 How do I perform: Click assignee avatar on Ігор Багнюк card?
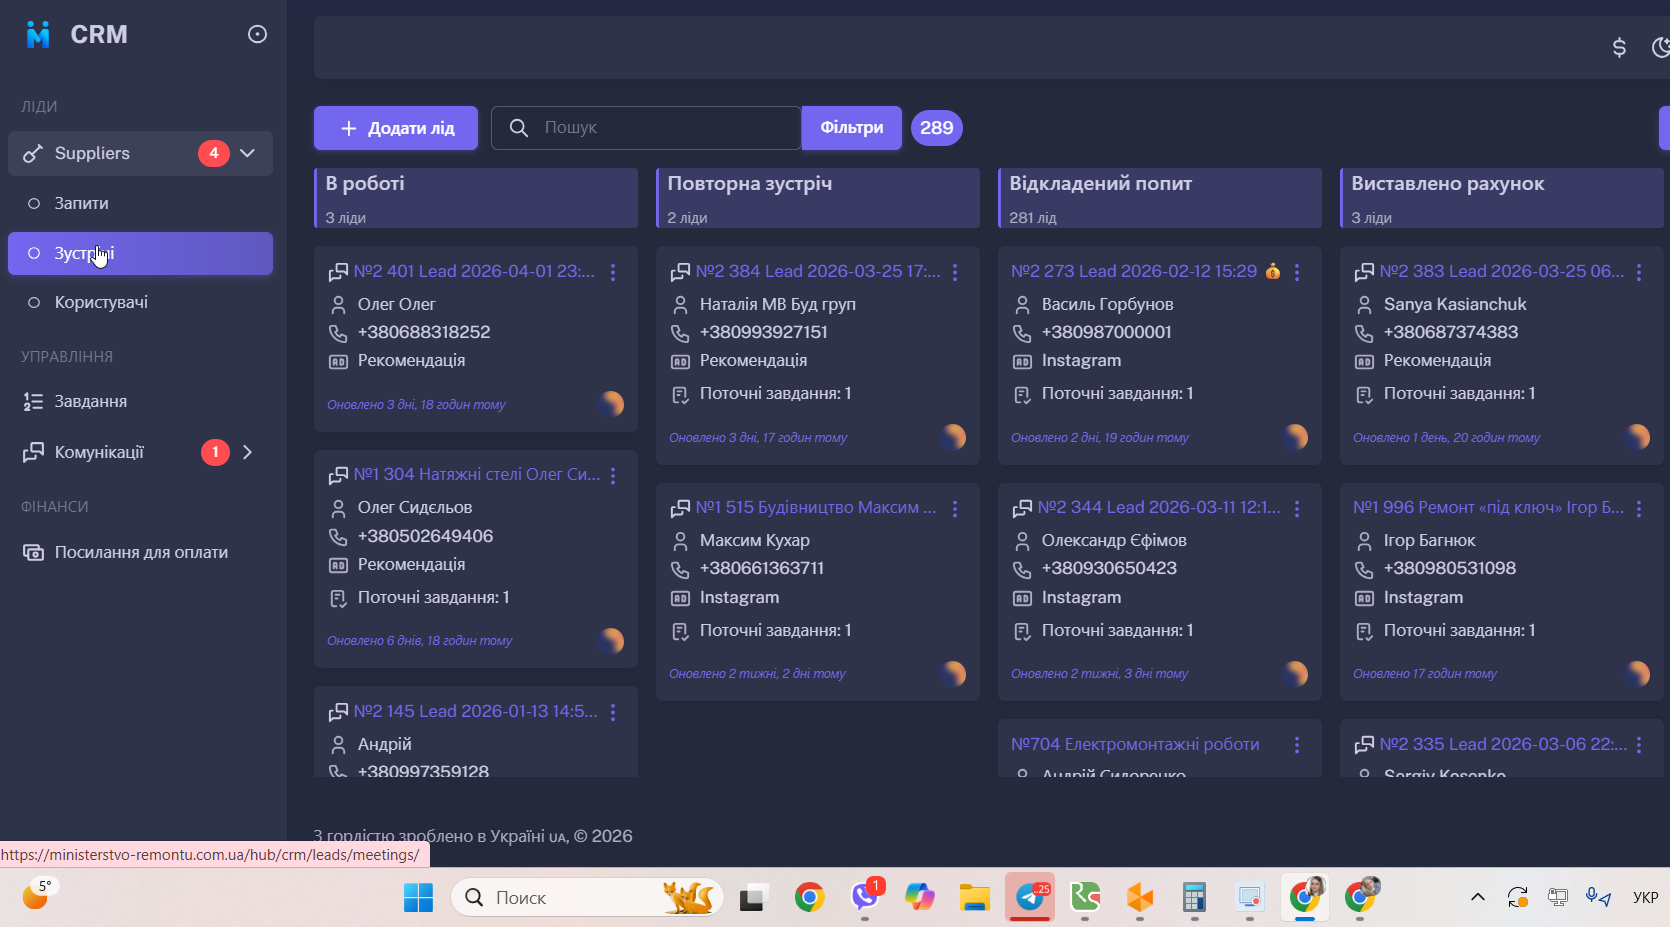(1637, 674)
